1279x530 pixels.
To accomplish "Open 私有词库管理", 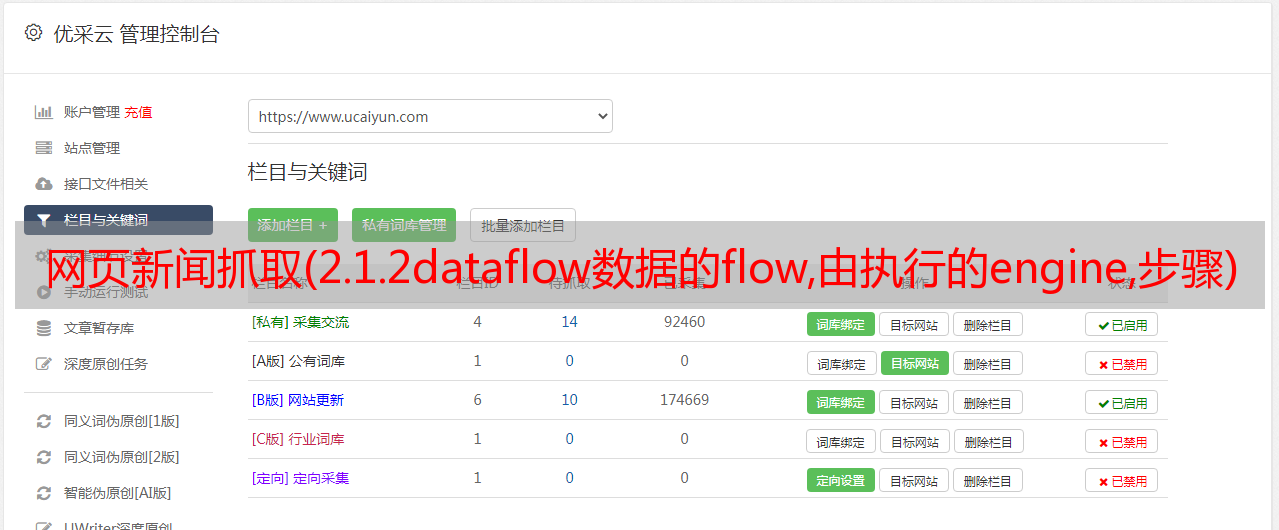I will pyautogui.click(x=404, y=225).
